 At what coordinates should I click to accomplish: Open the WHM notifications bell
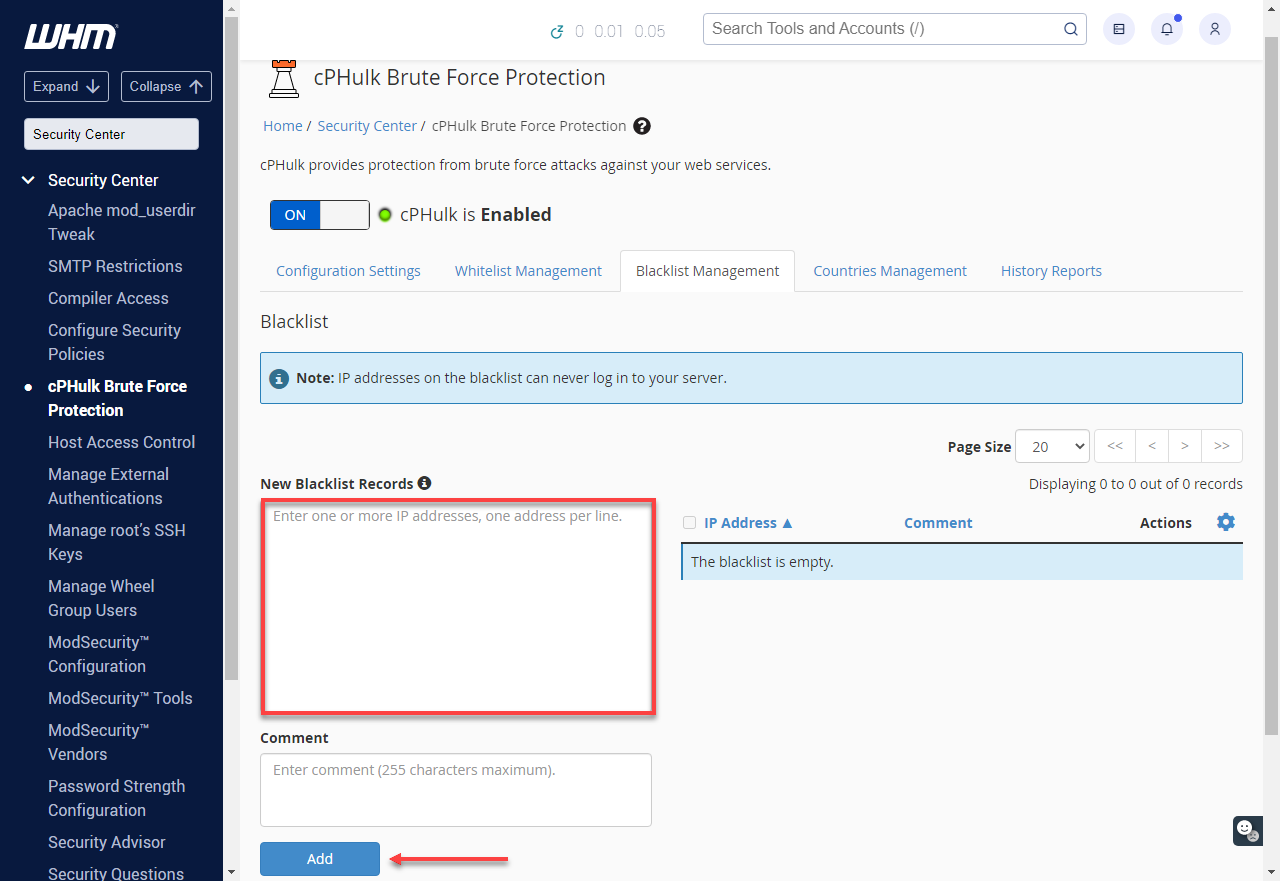pos(1166,29)
